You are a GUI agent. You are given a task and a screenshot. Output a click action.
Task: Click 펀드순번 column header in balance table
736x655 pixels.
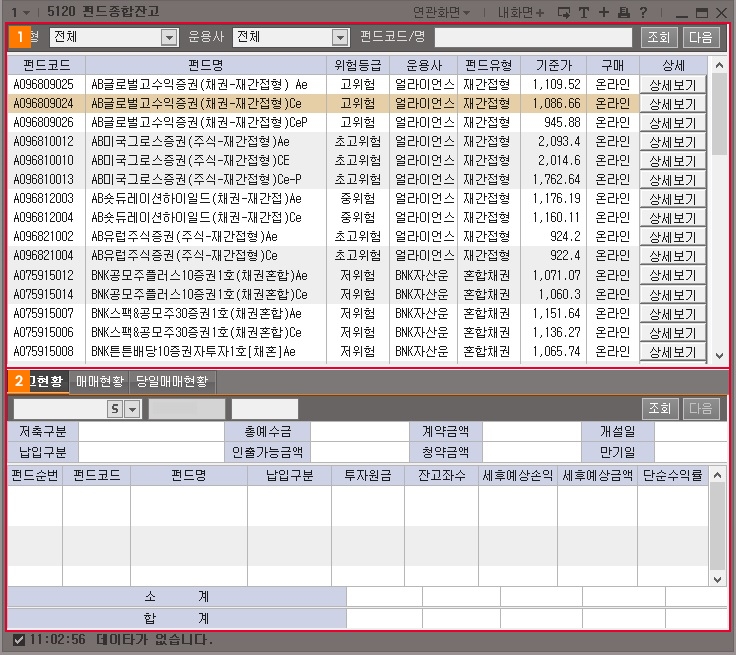[x=35, y=476]
